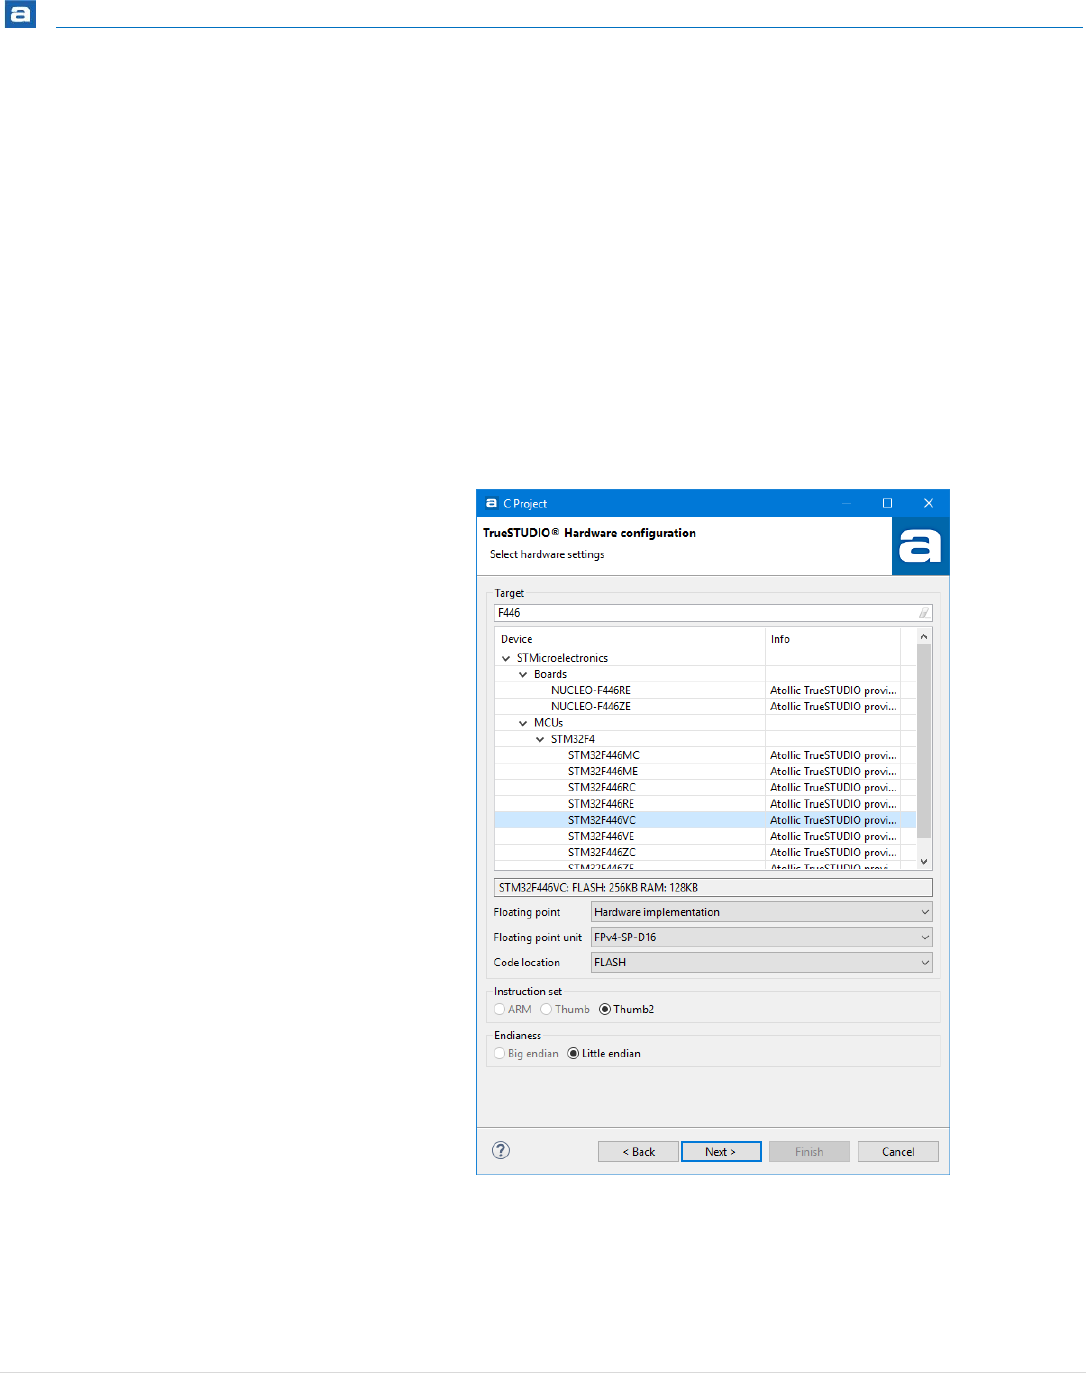Image resolution: width=1086 pixels, height=1373 pixels.
Task: Select STM32F446MC device
Action: point(604,755)
